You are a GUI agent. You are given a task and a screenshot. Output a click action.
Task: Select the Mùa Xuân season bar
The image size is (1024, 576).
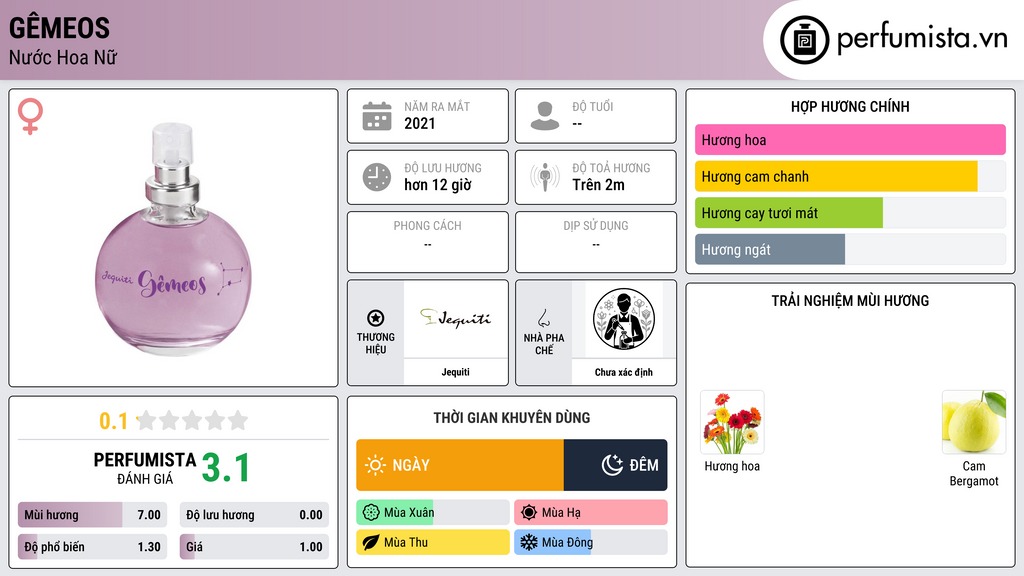coord(432,513)
